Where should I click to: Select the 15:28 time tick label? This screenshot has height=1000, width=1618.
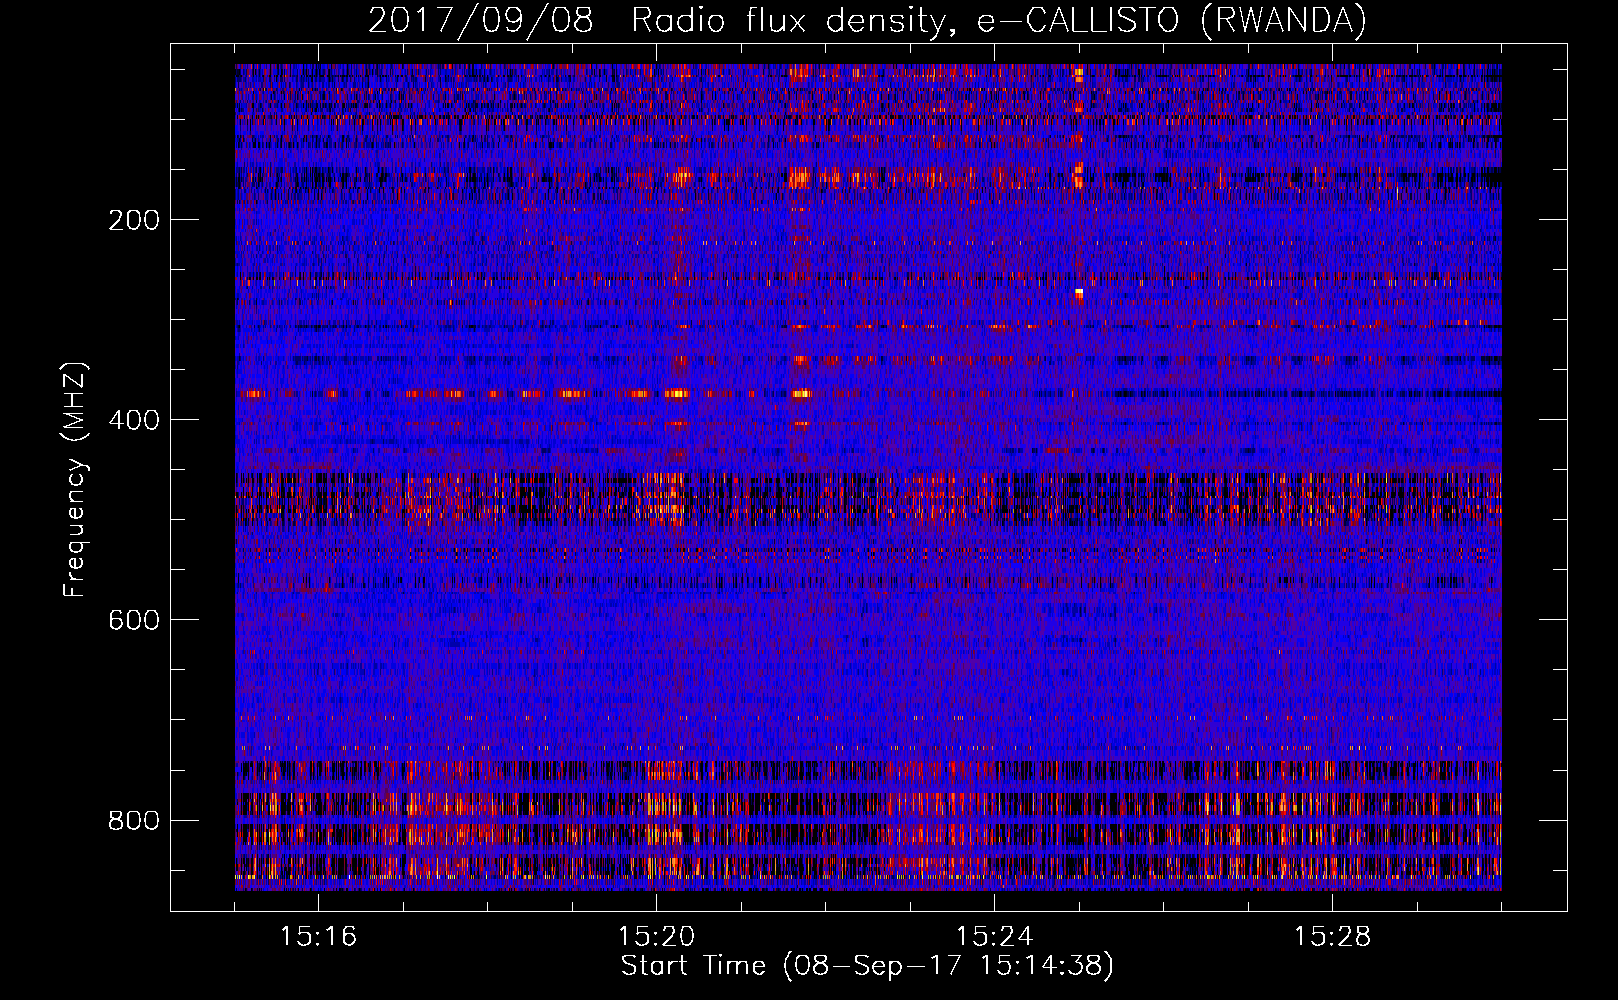(x=1332, y=936)
